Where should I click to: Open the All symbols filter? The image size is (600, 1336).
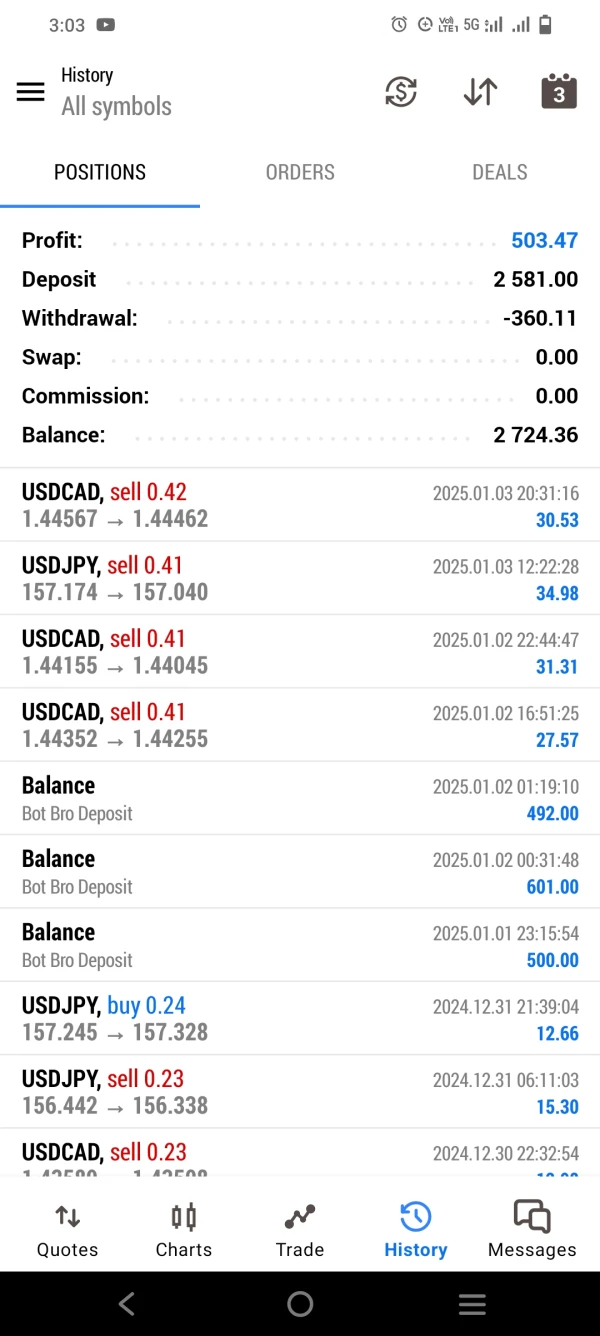click(116, 106)
